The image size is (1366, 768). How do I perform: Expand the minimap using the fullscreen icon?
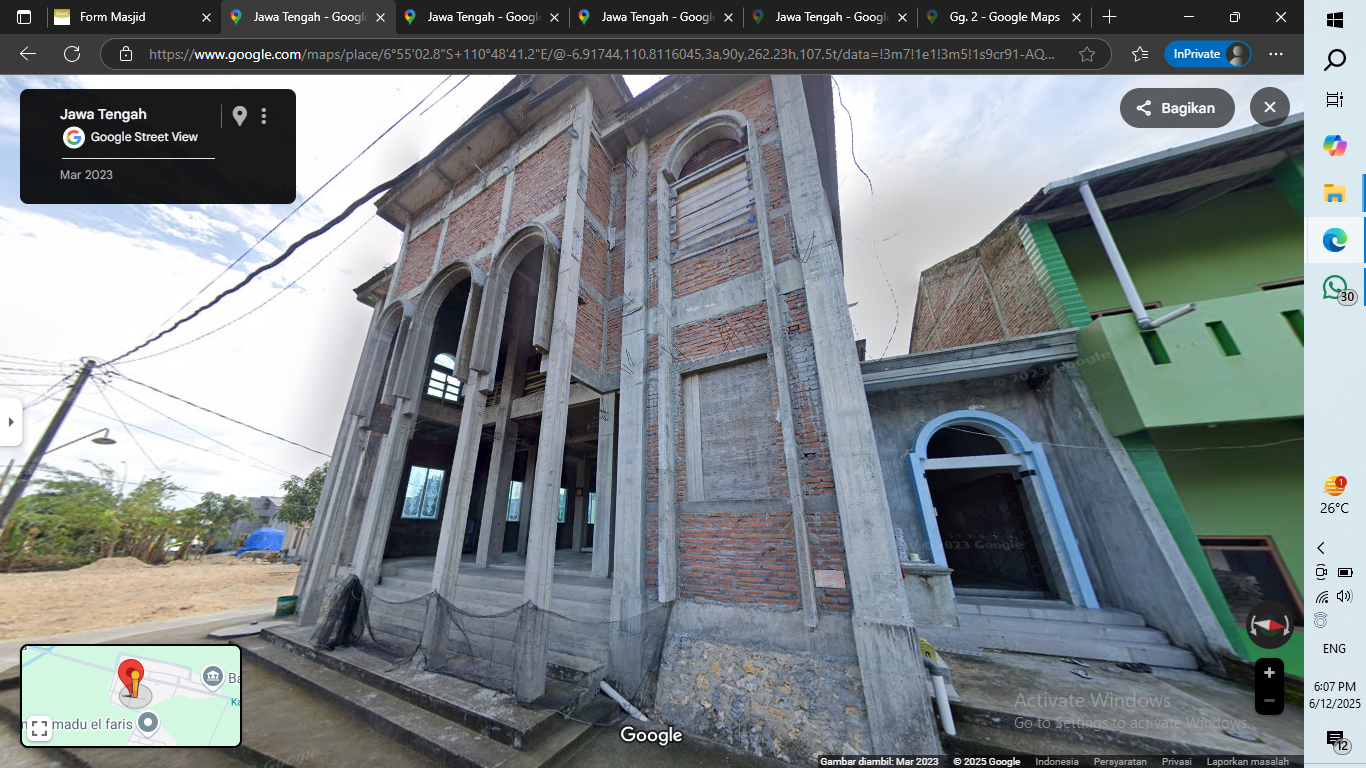(39, 728)
